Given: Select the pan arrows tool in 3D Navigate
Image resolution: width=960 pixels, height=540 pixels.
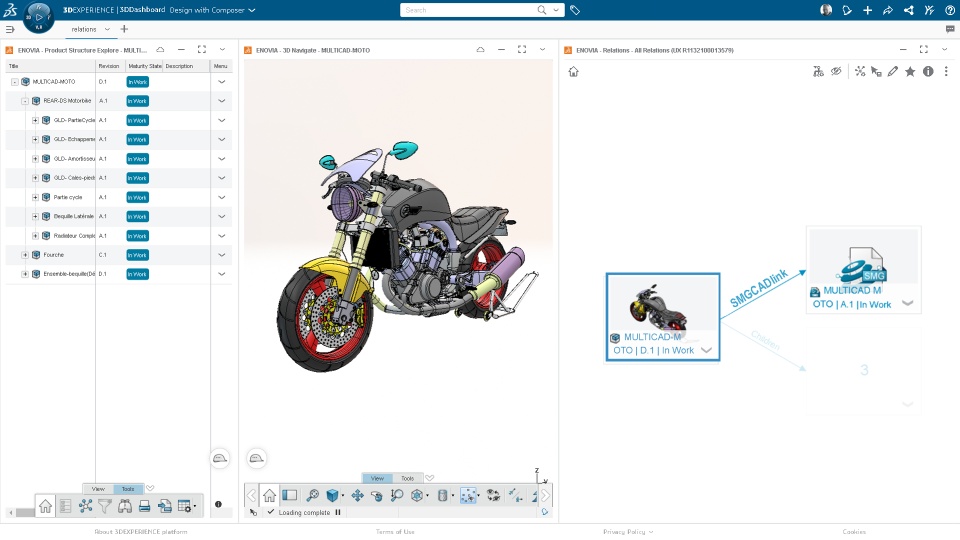Looking at the screenshot, I should tap(357, 495).
